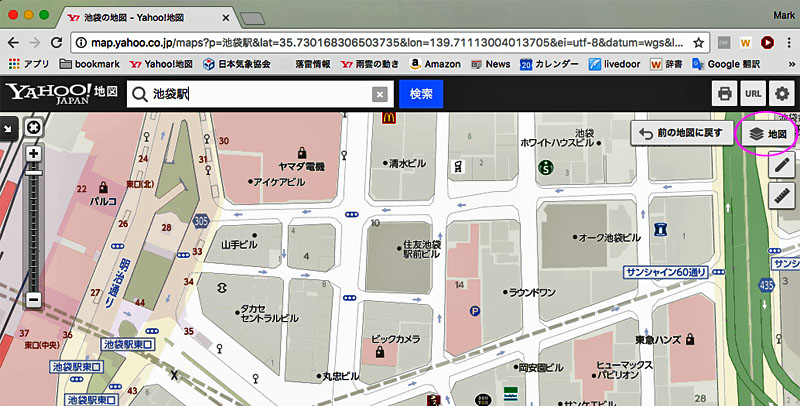Select the 池袋の地図 browser tab
This screenshot has width=800, height=406.
[148, 18]
